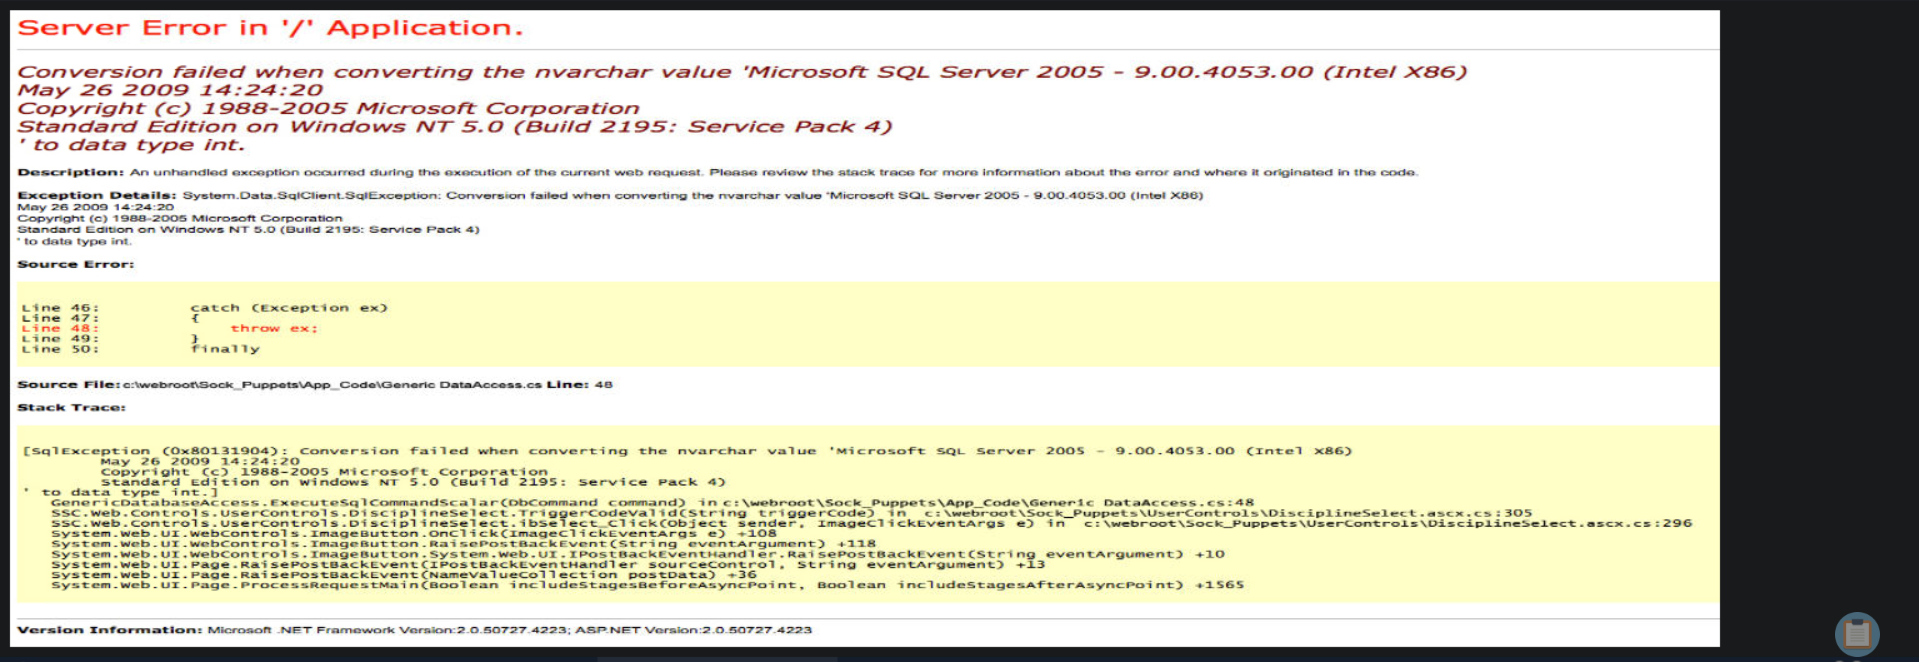This screenshot has height=662, width=1919.
Task: Click the 'Source Error:' heading
Action: point(75,264)
